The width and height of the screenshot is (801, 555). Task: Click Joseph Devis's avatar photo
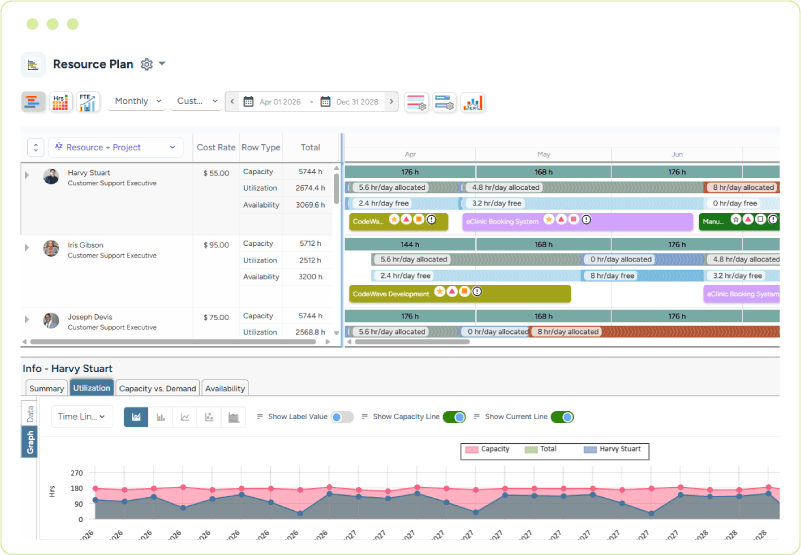(x=51, y=320)
